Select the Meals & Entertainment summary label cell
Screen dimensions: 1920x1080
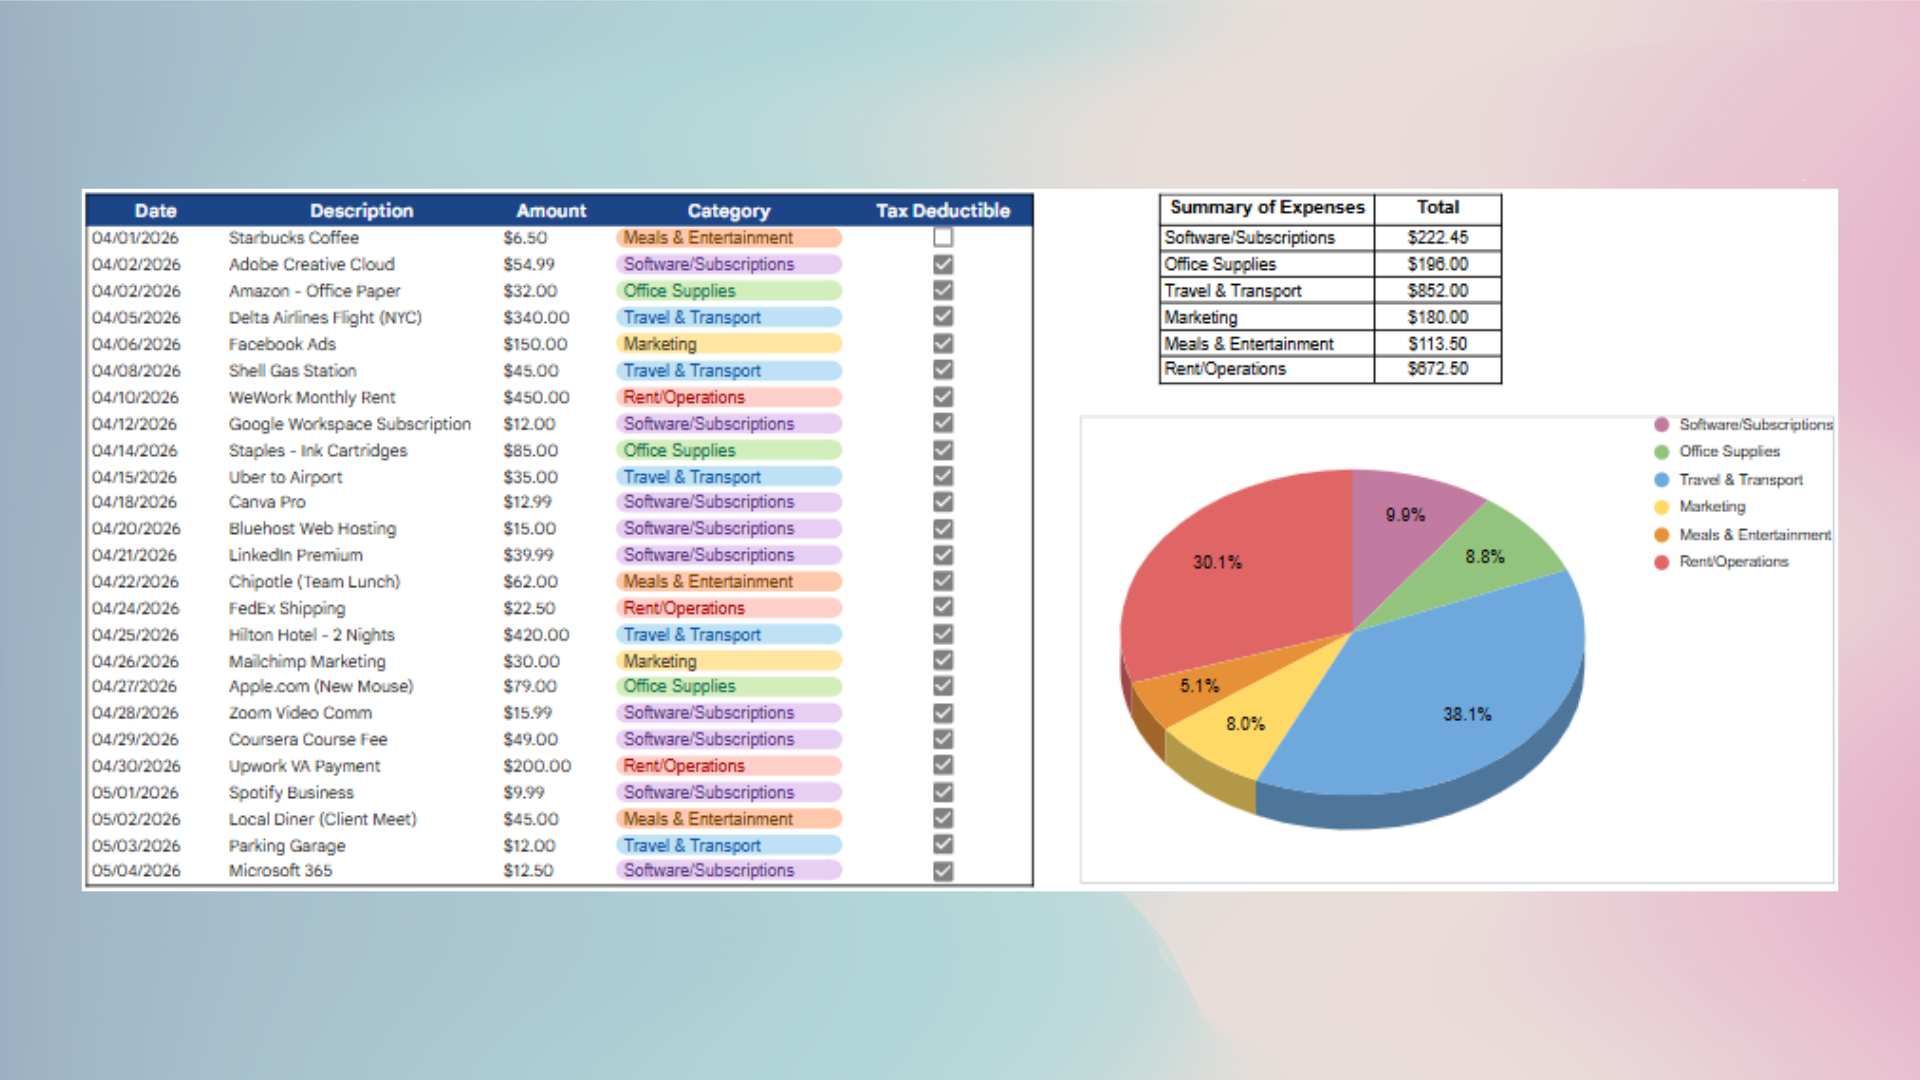1267,344
